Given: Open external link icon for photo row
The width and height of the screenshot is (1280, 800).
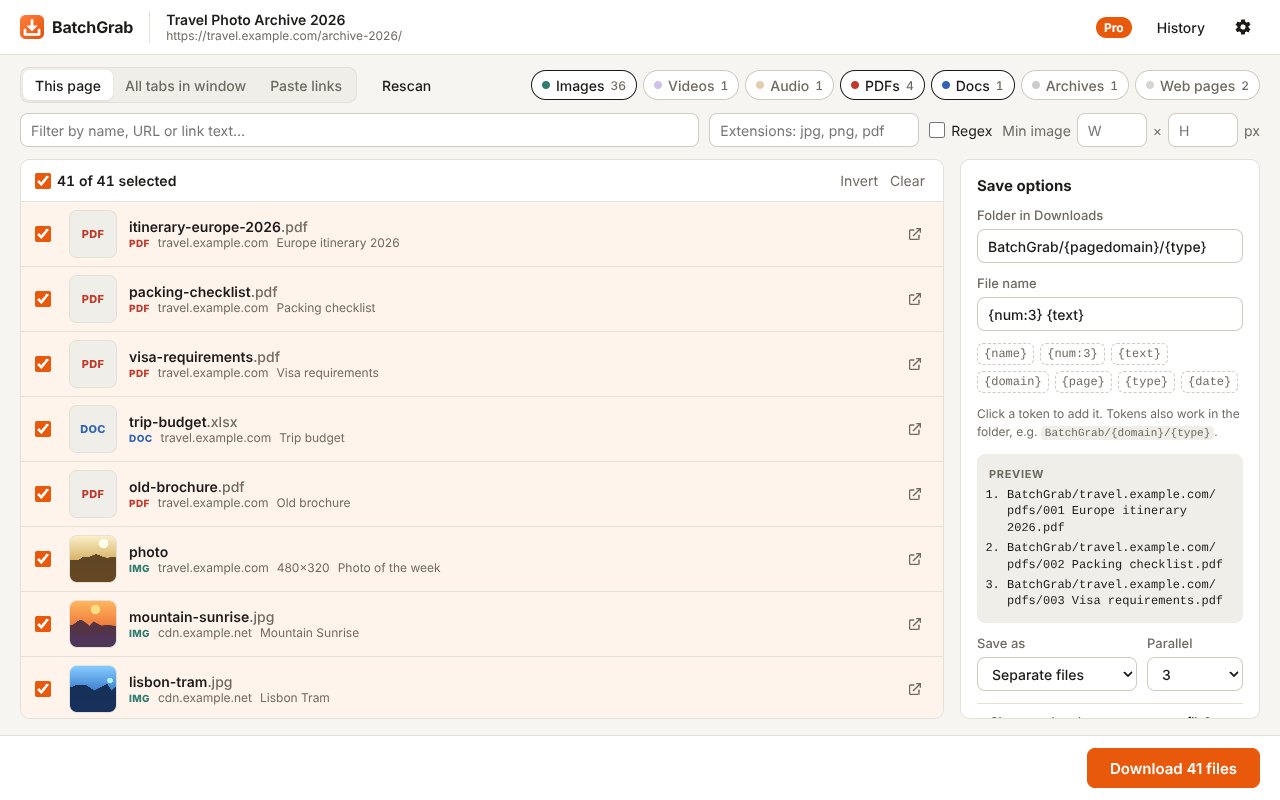Looking at the screenshot, I should tap(914, 559).
